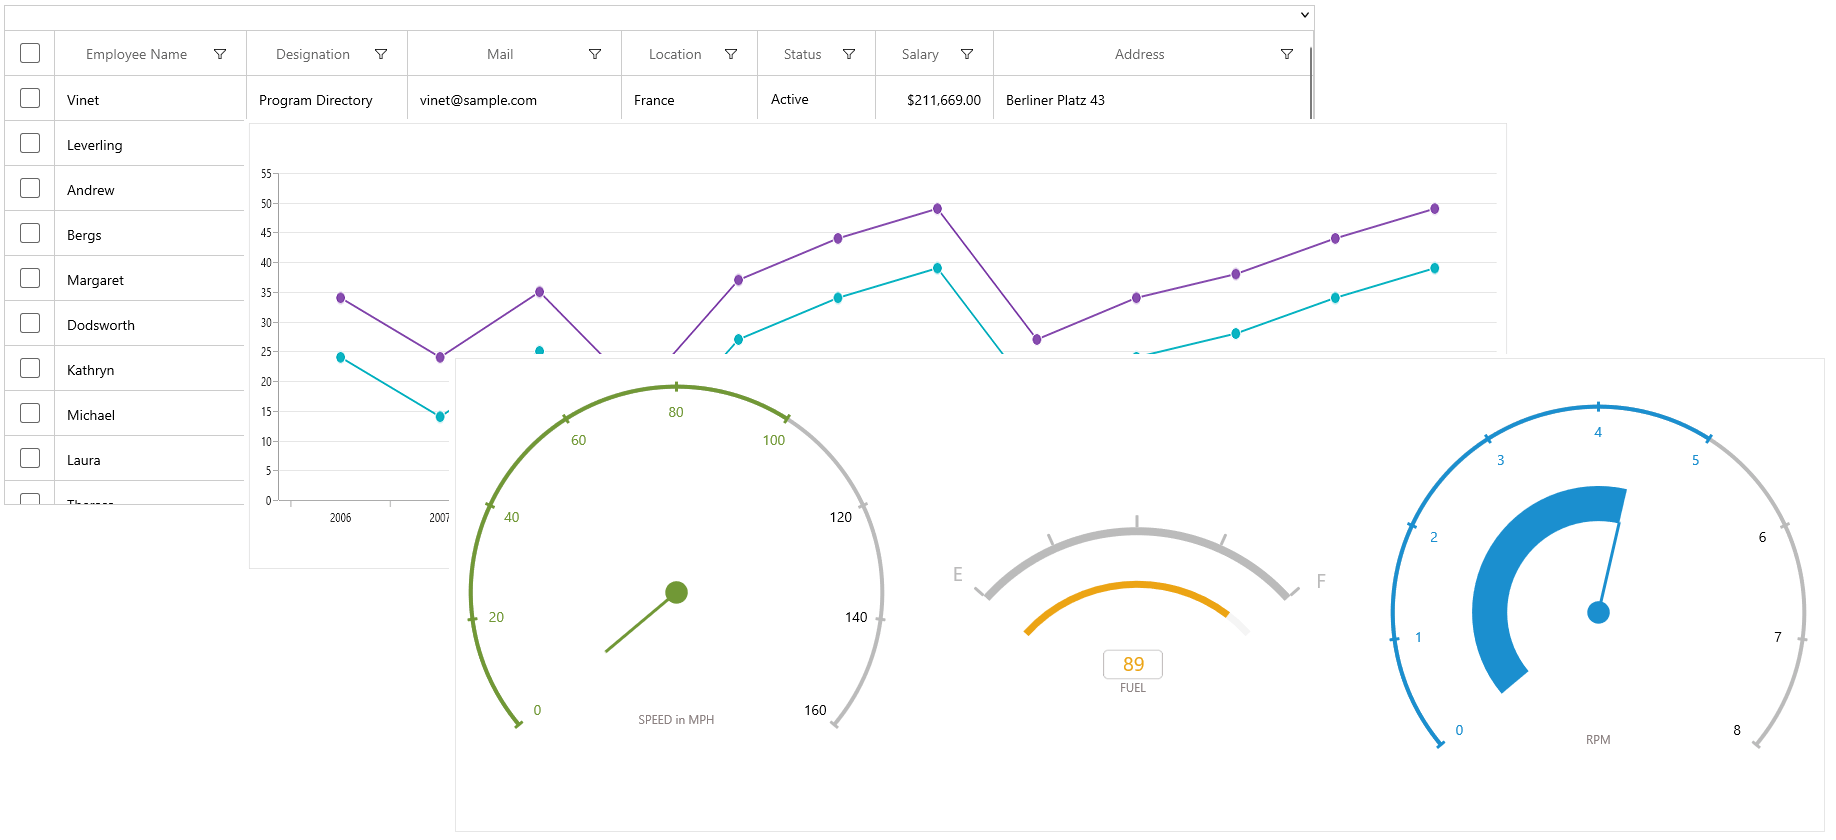Check the Vinet row checkbox
The width and height of the screenshot is (1836, 840).
(x=30, y=98)
